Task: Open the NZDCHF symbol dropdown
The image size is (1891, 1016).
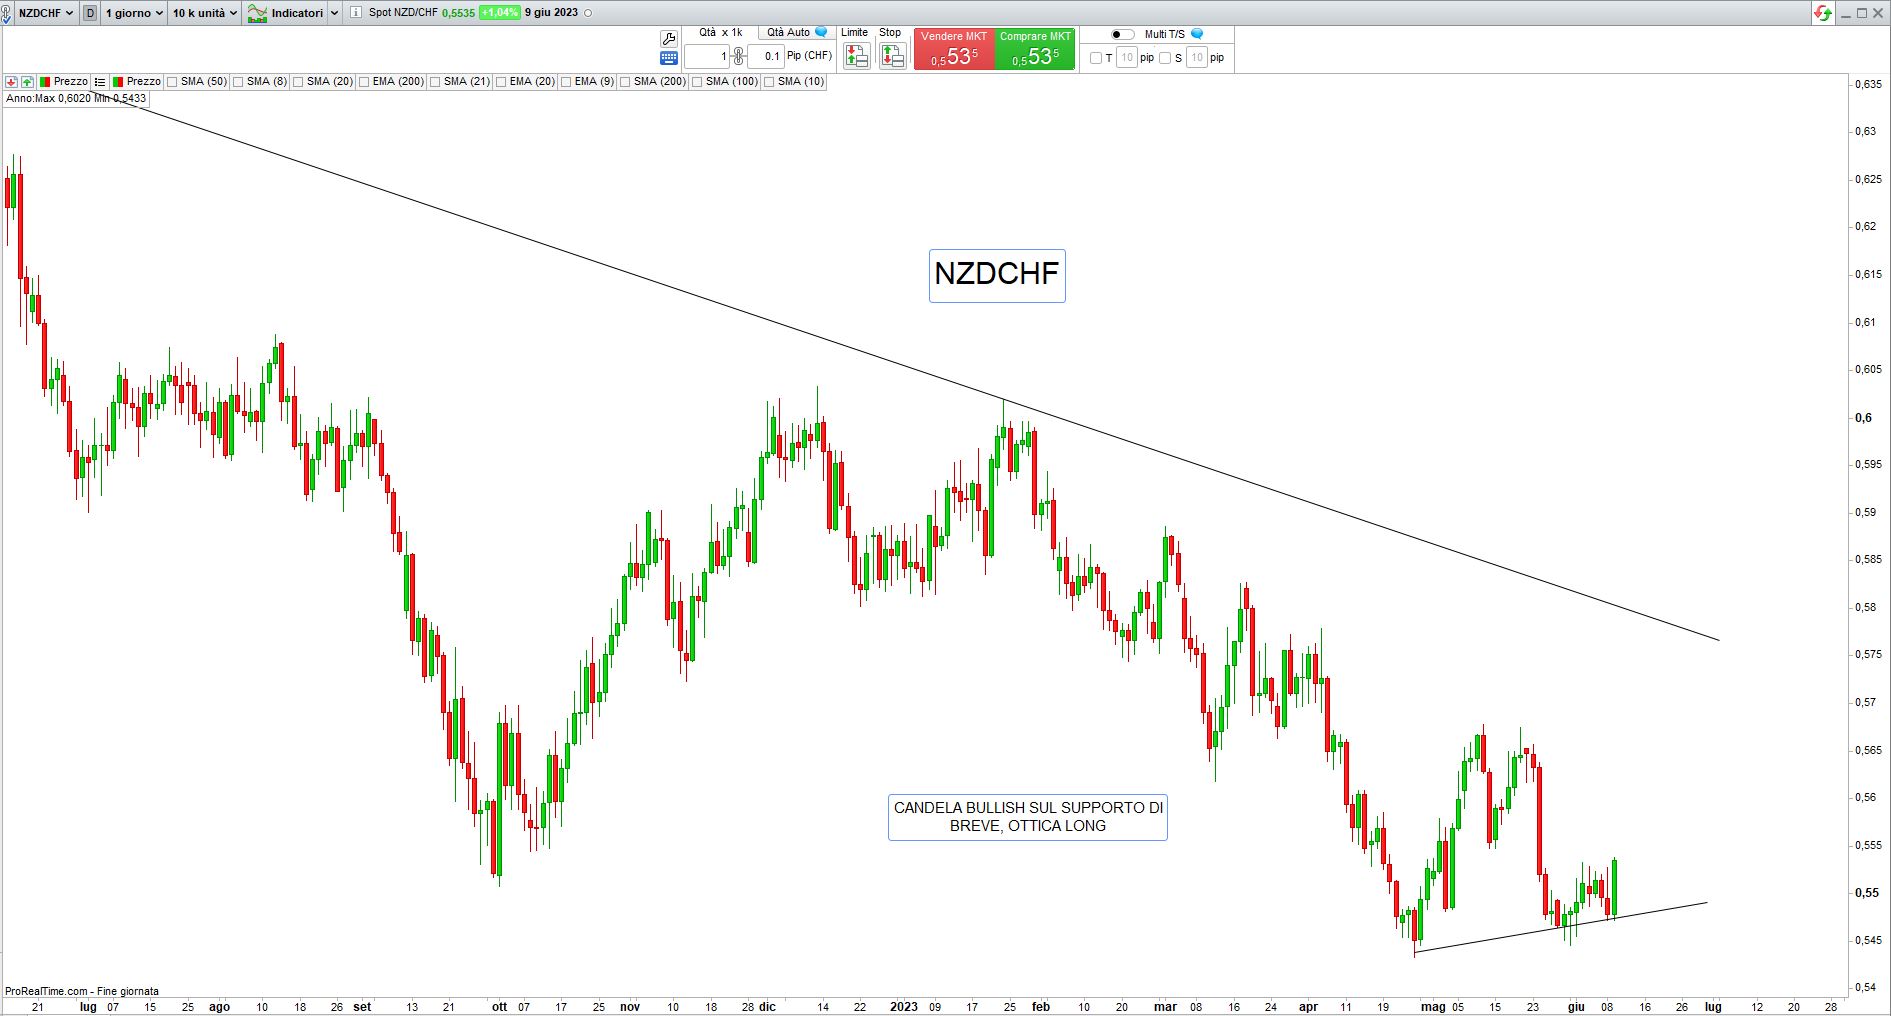Action: click(45, 13)
